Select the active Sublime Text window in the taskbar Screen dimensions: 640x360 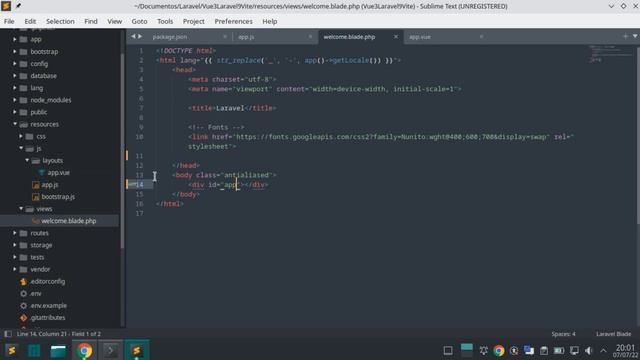coord(137,350)
